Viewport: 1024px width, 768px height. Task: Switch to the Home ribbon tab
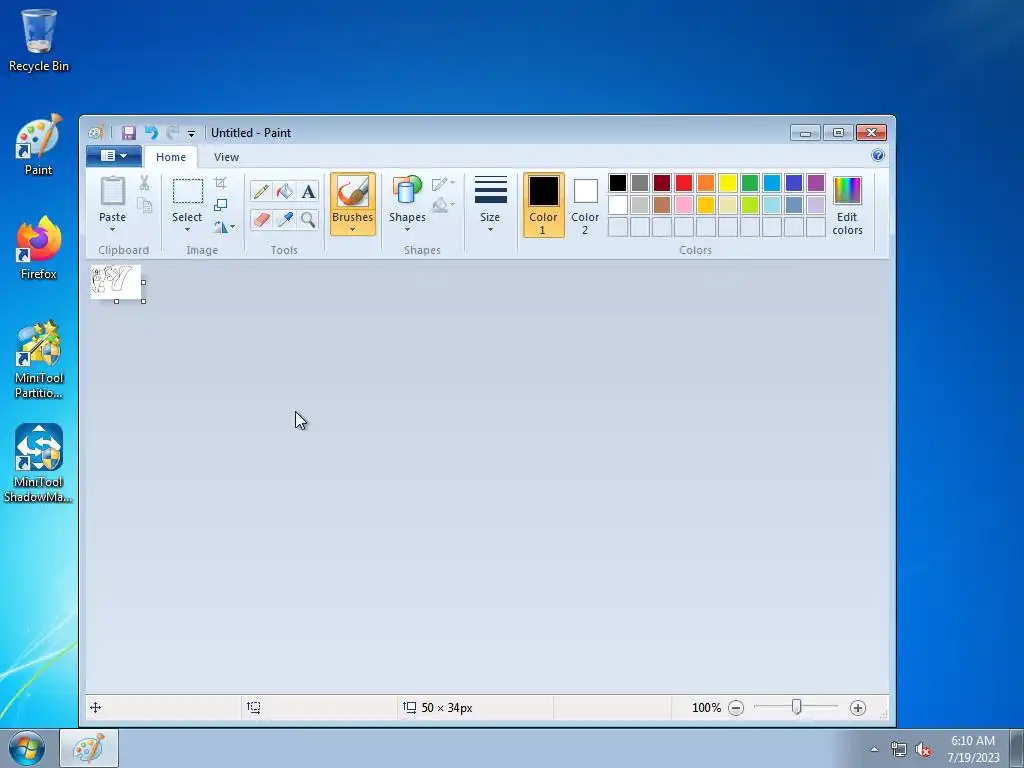[171, 157]
